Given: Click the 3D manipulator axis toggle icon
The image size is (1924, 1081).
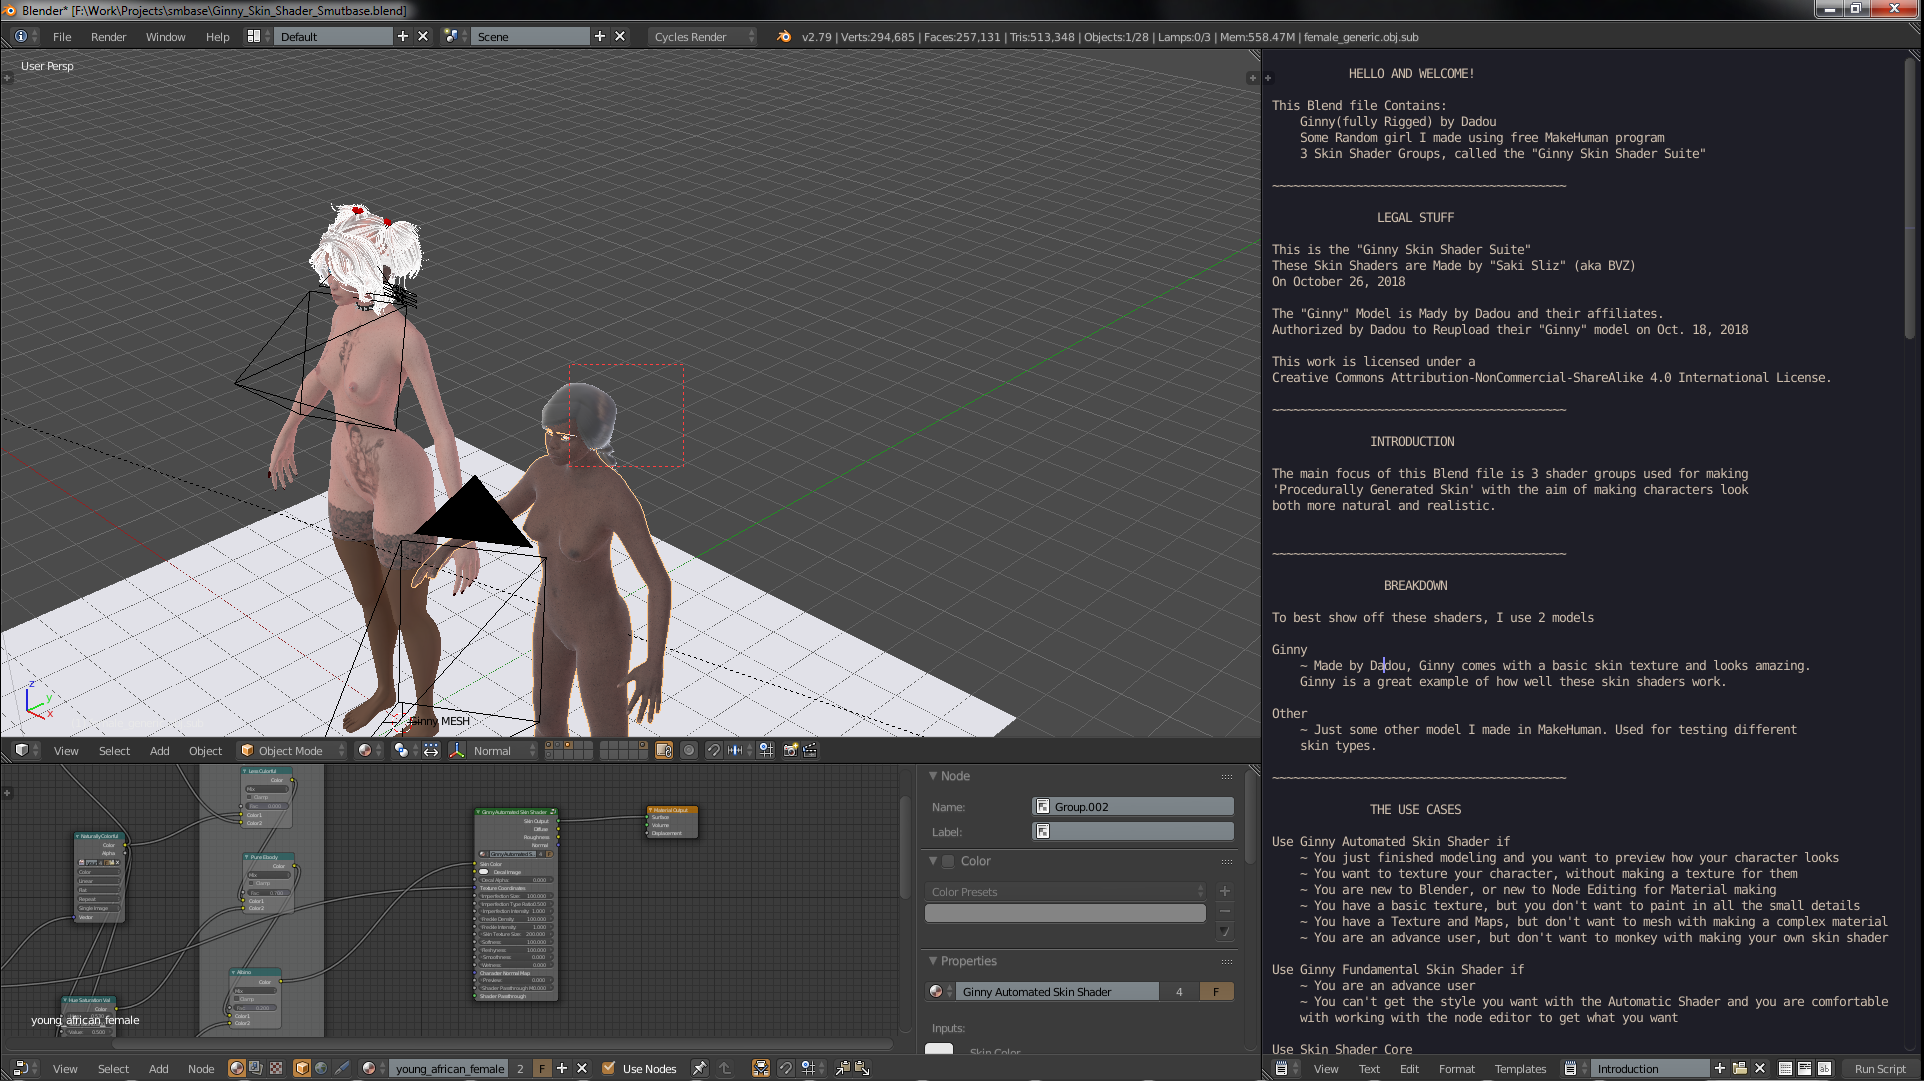Looking at the screenshot, I should tap(457, 750).
